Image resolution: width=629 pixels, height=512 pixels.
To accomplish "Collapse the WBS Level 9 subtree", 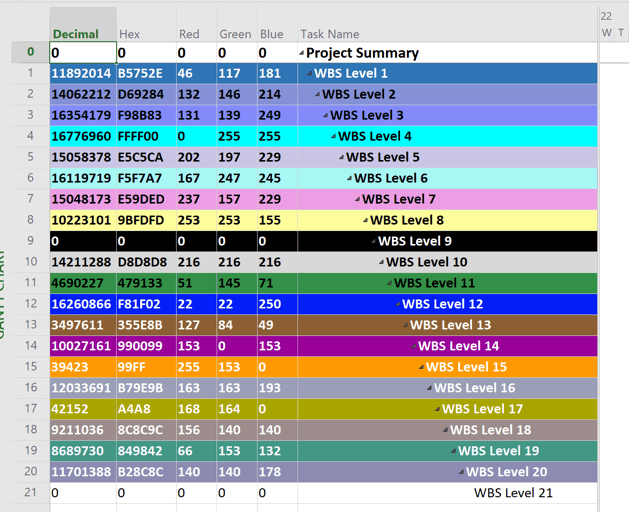I will (x=374, y=242).
